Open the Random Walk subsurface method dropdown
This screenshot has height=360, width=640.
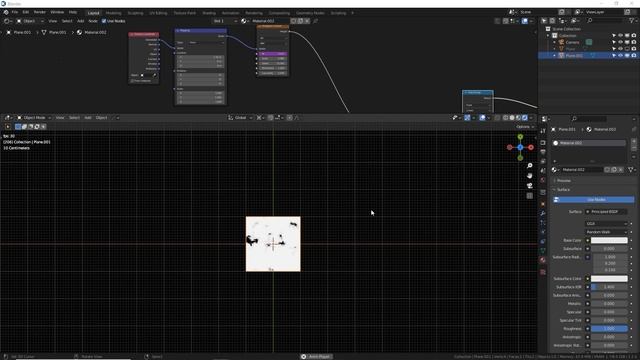pyautogui.click(x=607, y=232)
